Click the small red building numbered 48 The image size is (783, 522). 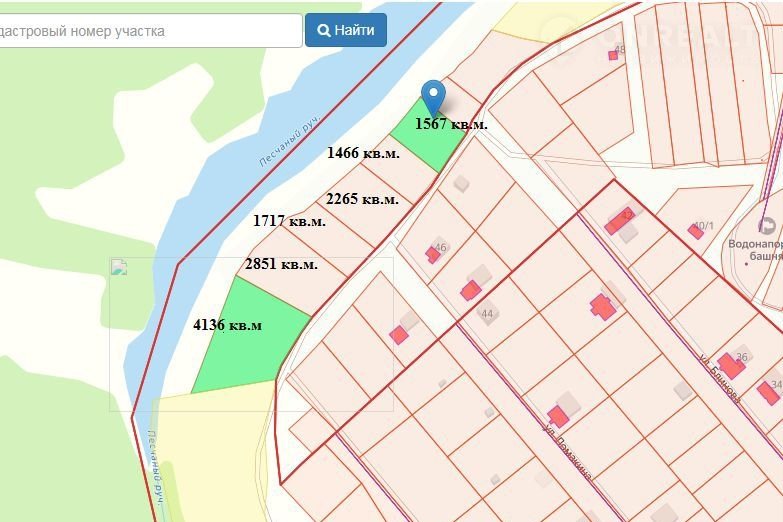(613, 55)
